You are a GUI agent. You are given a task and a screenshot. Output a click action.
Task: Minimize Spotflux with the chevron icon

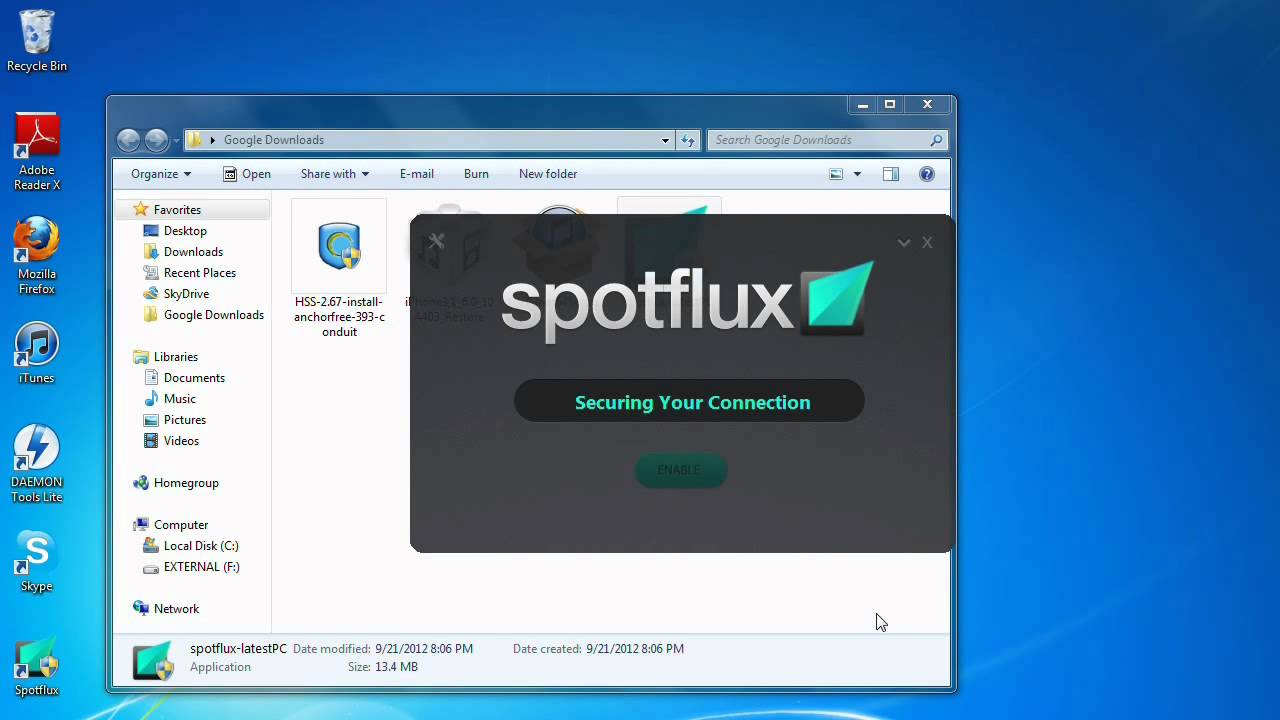904,243
